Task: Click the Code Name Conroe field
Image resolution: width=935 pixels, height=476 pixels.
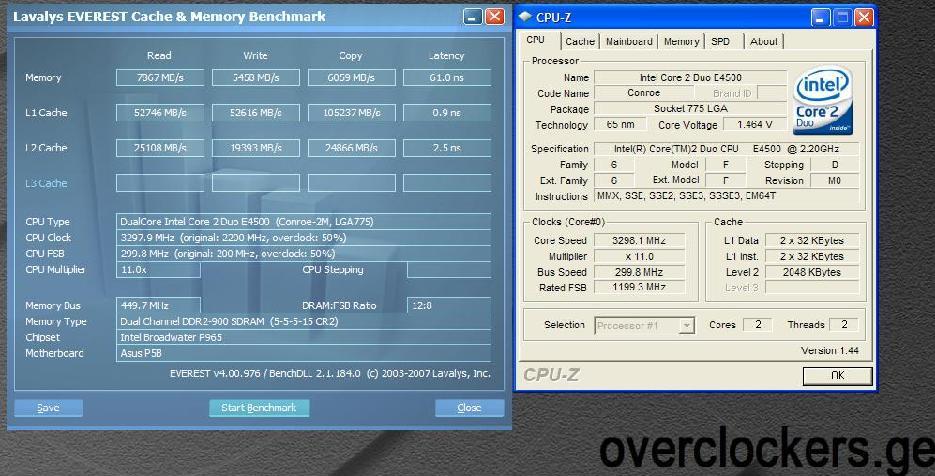Action: tap(644, 93)
